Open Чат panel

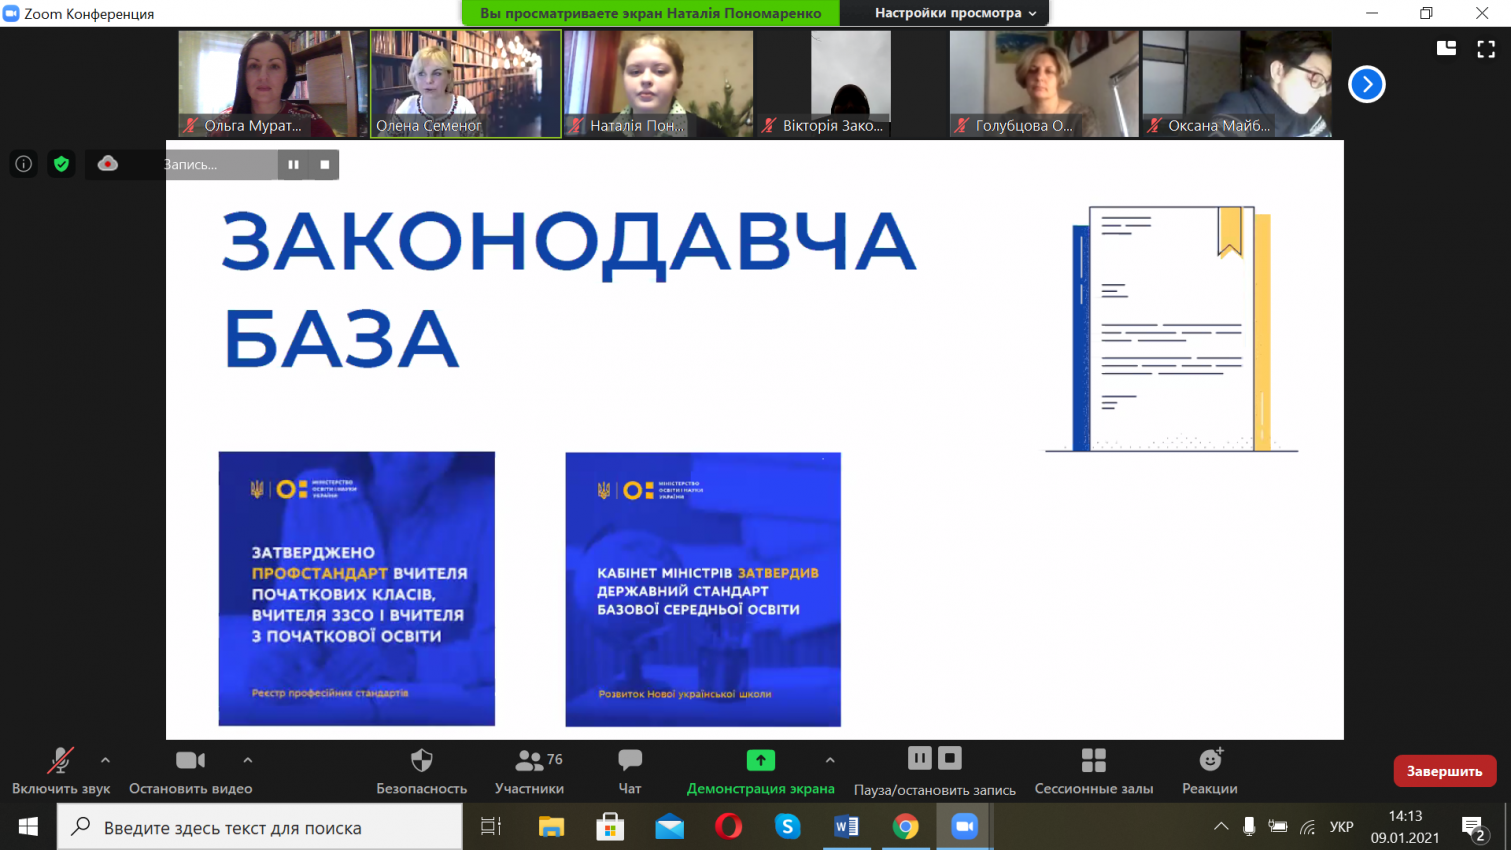tap(630, 772)
